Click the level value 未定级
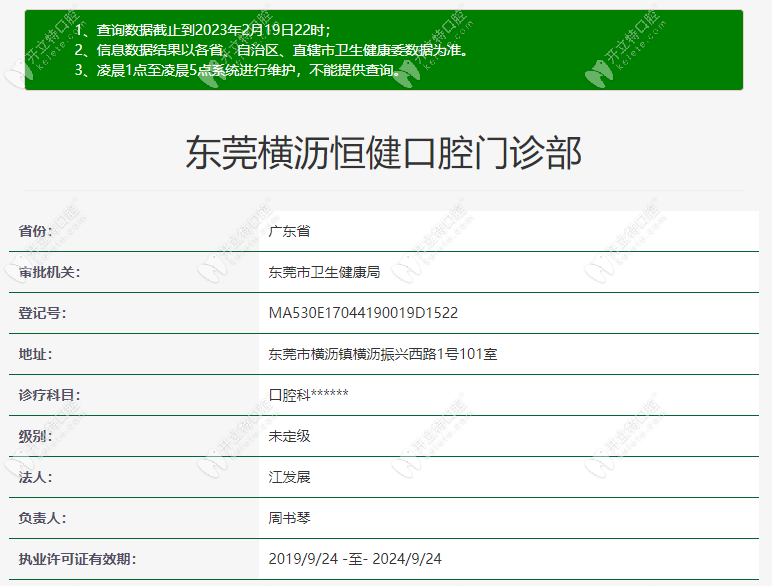Image resolution: width=772 pixels, height=586 pixels. [x=290, y=436]
